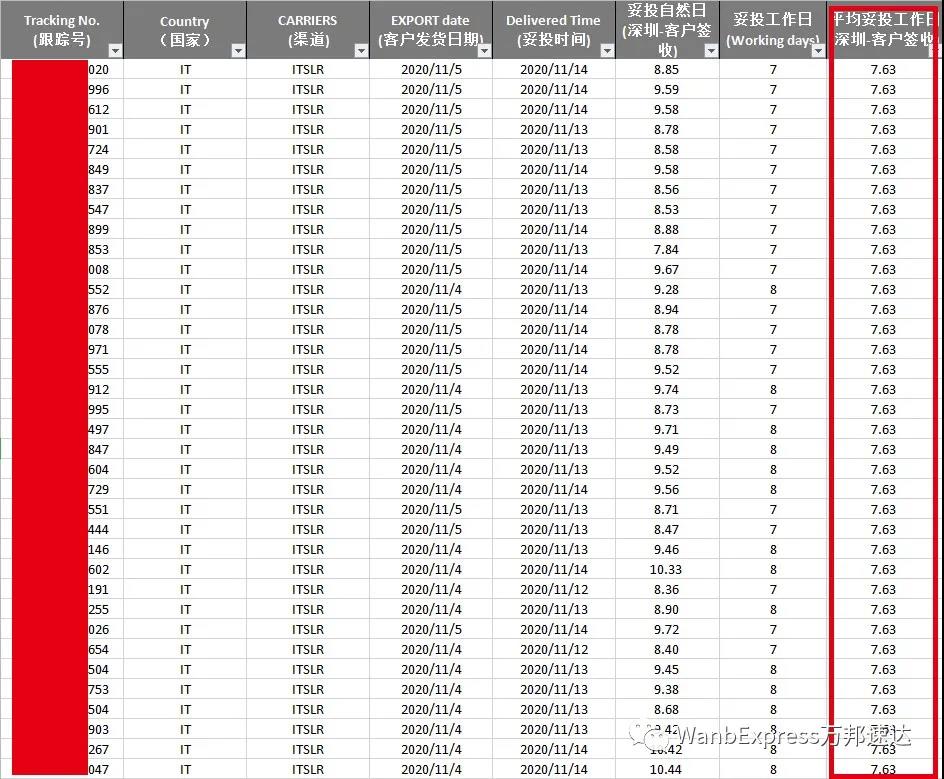944x779 pixels.
Task: Select the 'Tracking No. (跟踪号)' header cell
Action: pos(61,29)
